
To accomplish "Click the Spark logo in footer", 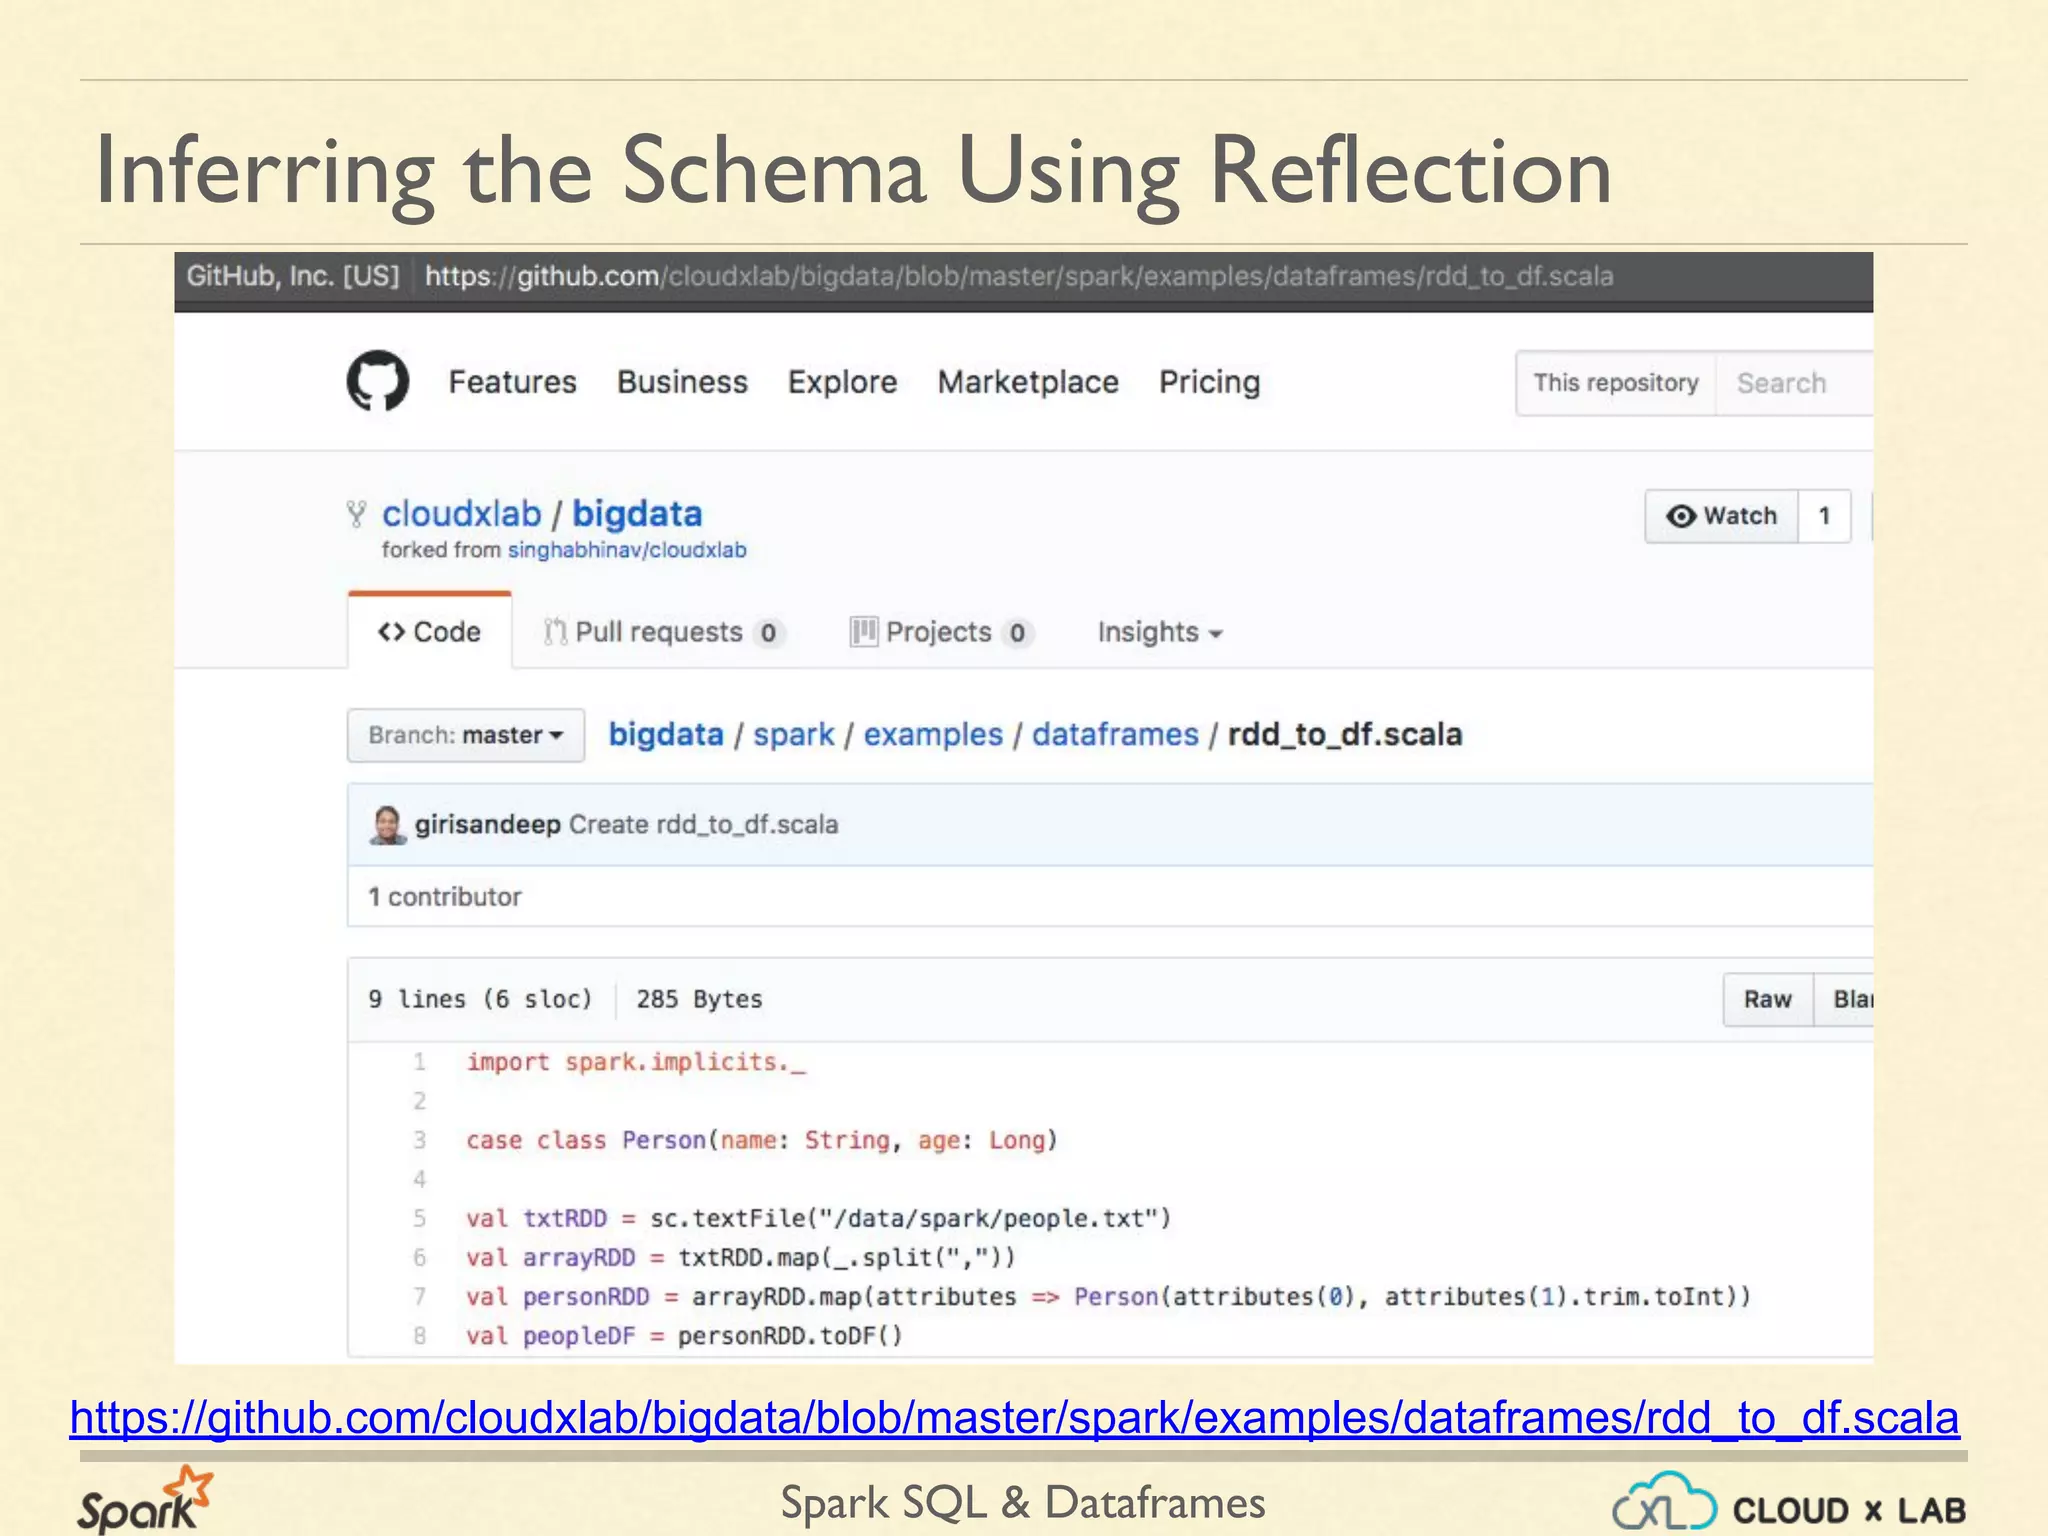I will (x=145, y=1500).
